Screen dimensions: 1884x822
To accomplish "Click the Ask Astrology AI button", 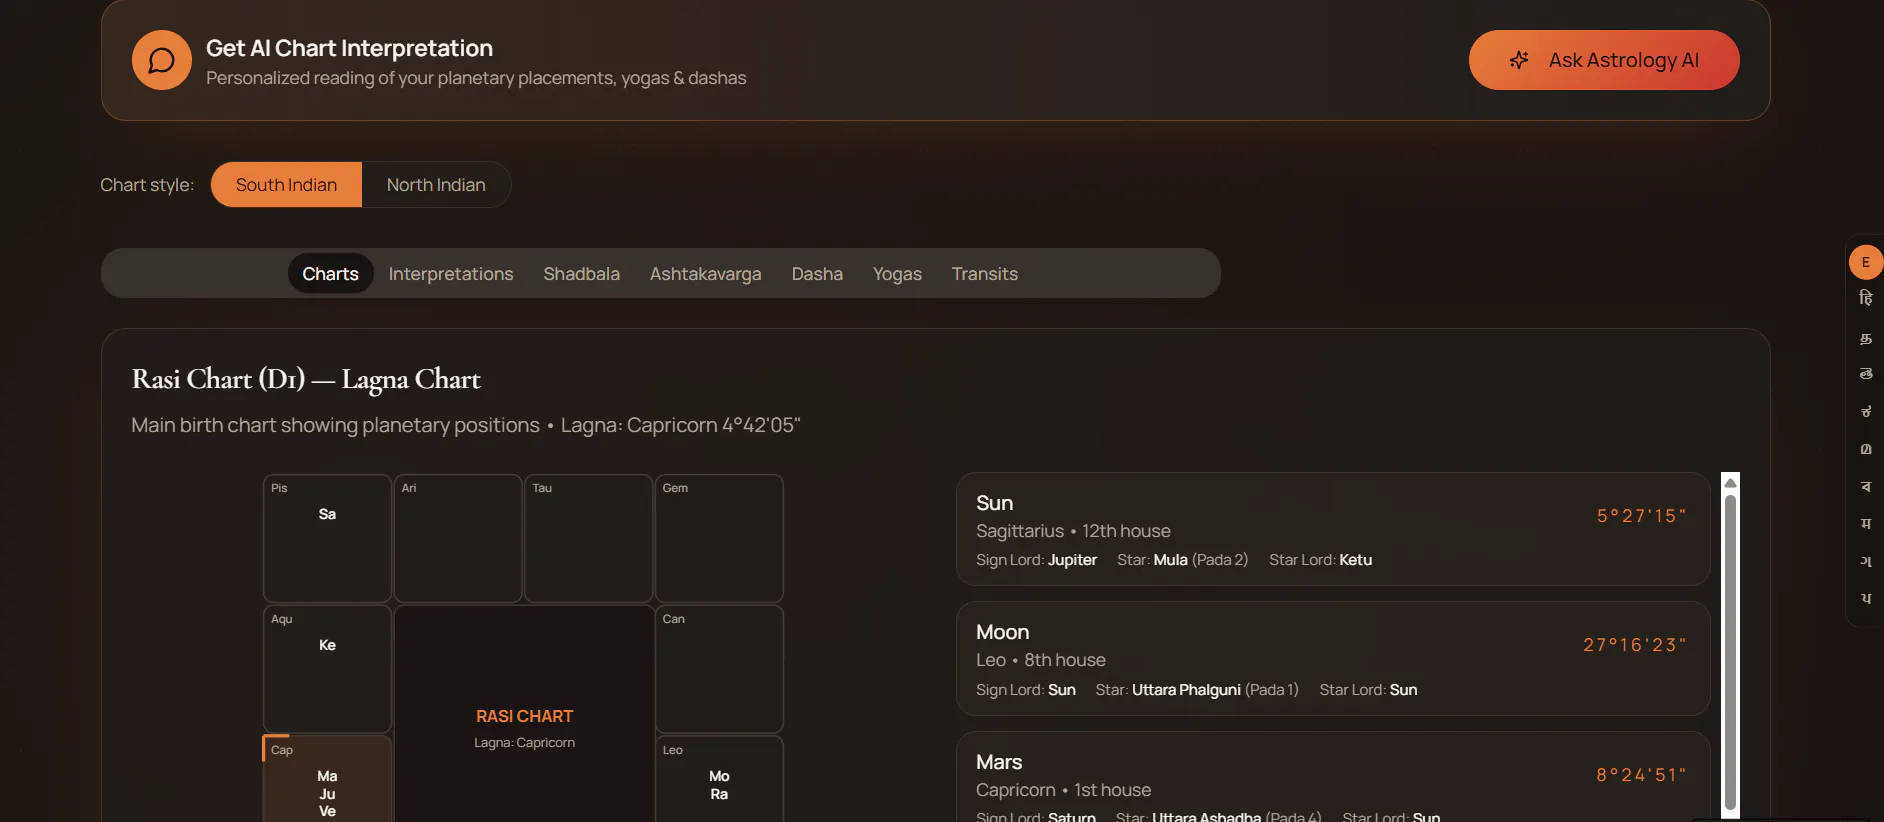I will tap(1604, 60).
